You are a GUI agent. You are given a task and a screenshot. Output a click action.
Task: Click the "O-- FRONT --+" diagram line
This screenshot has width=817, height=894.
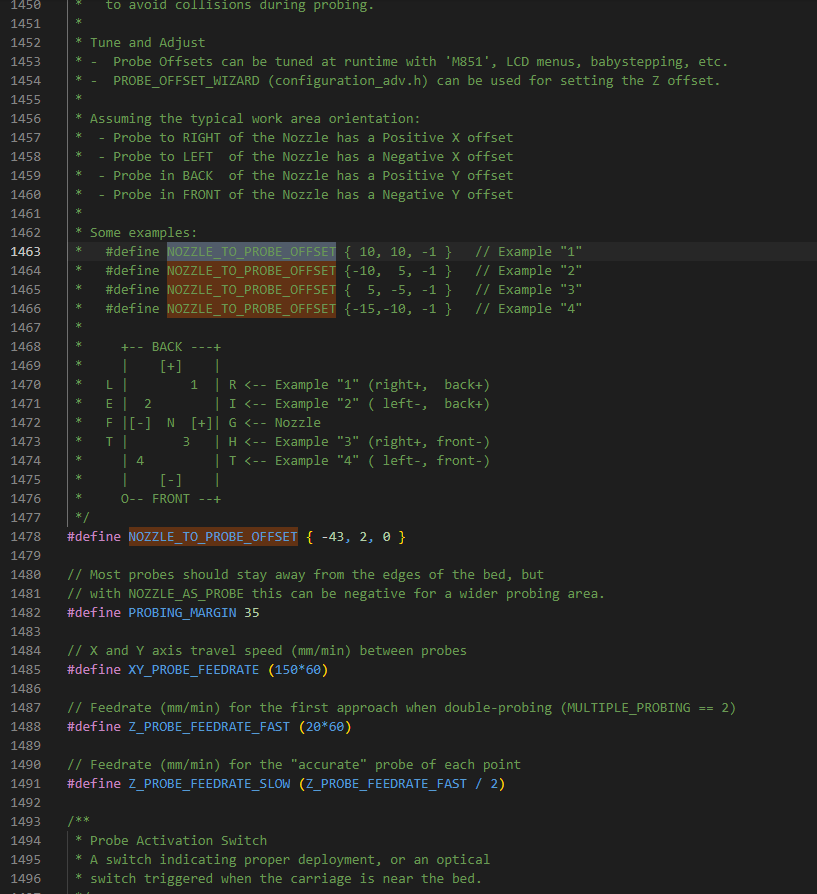pyautogui.click(x=171, y=498)
